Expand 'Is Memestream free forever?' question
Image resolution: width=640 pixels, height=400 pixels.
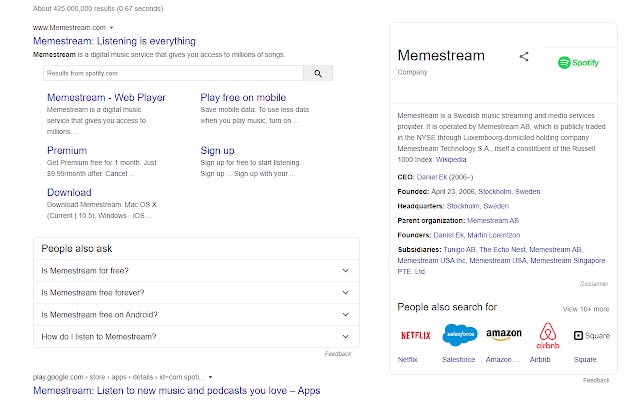(x=196, y=293)
